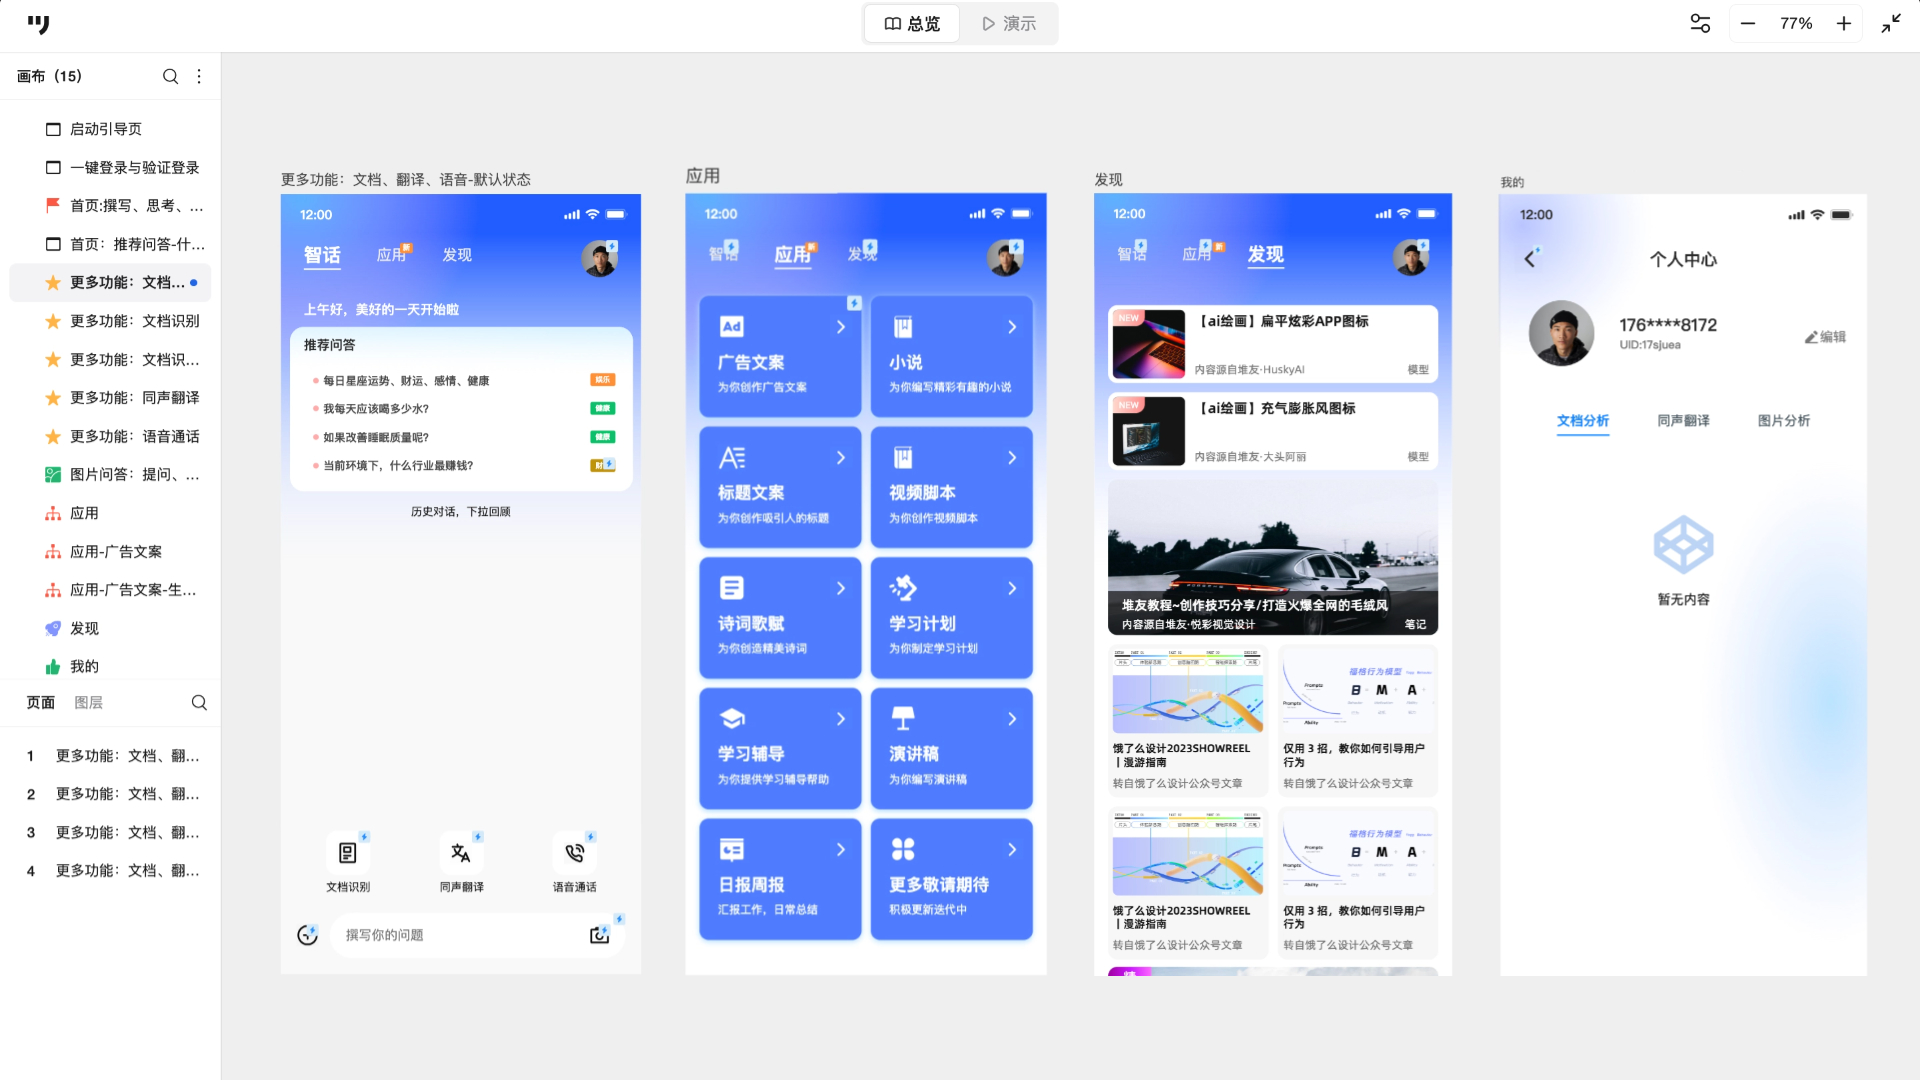Zoom out with the minus button
The width and height of the screenshot is (1920, 1080).
(x=1748, y=23)
